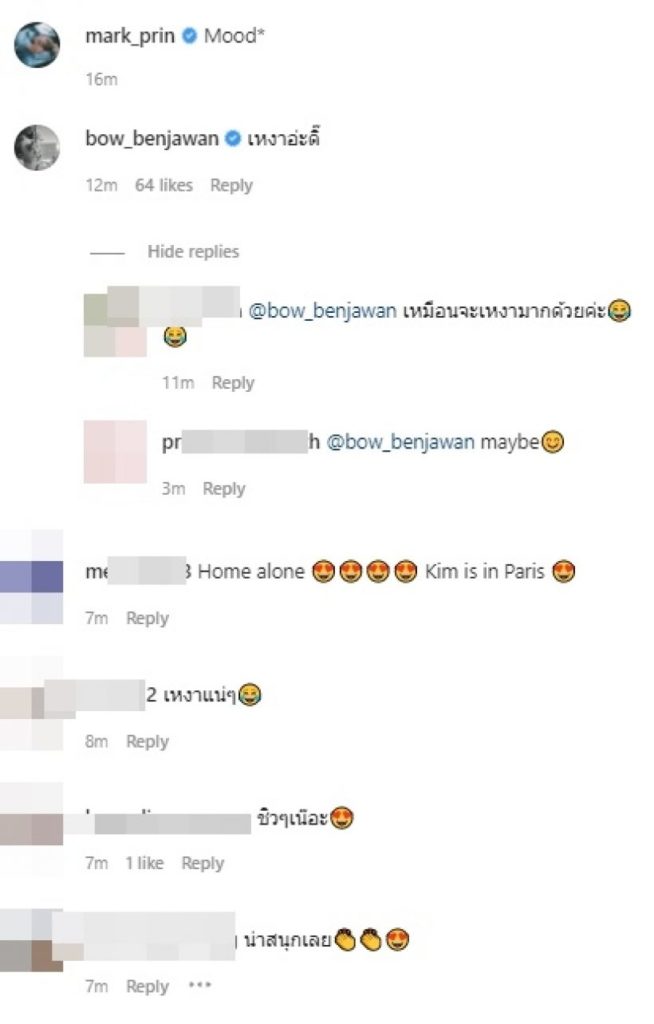Reply to bow_benjawan's 12m comment
The width and height of the screenshot is (654, 1024).
pyautogui.click(x=231, y=185)
